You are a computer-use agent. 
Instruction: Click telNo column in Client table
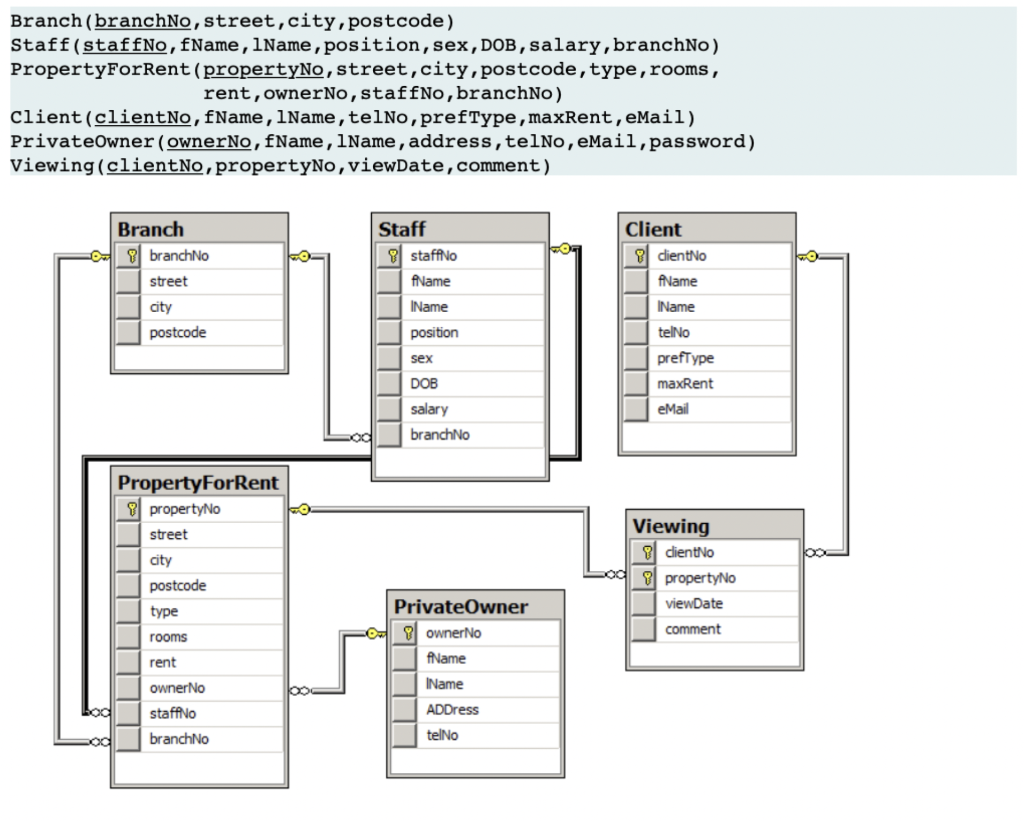pos(707,332)
